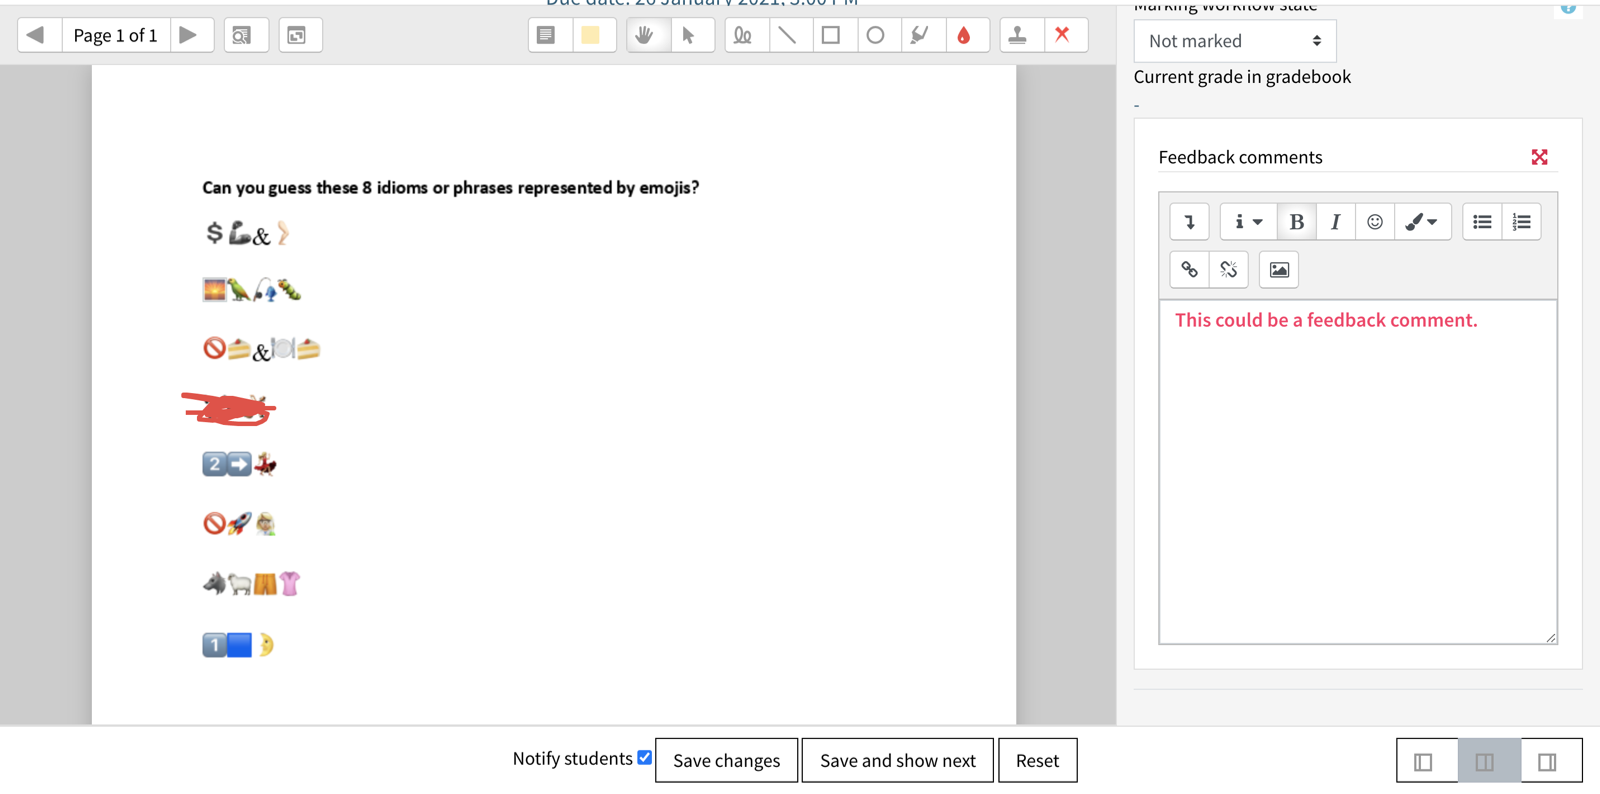The height and width of the screenshot is (794, 1600).
Task: Remove link with the unlink icon
Action: click(1229, 270)
